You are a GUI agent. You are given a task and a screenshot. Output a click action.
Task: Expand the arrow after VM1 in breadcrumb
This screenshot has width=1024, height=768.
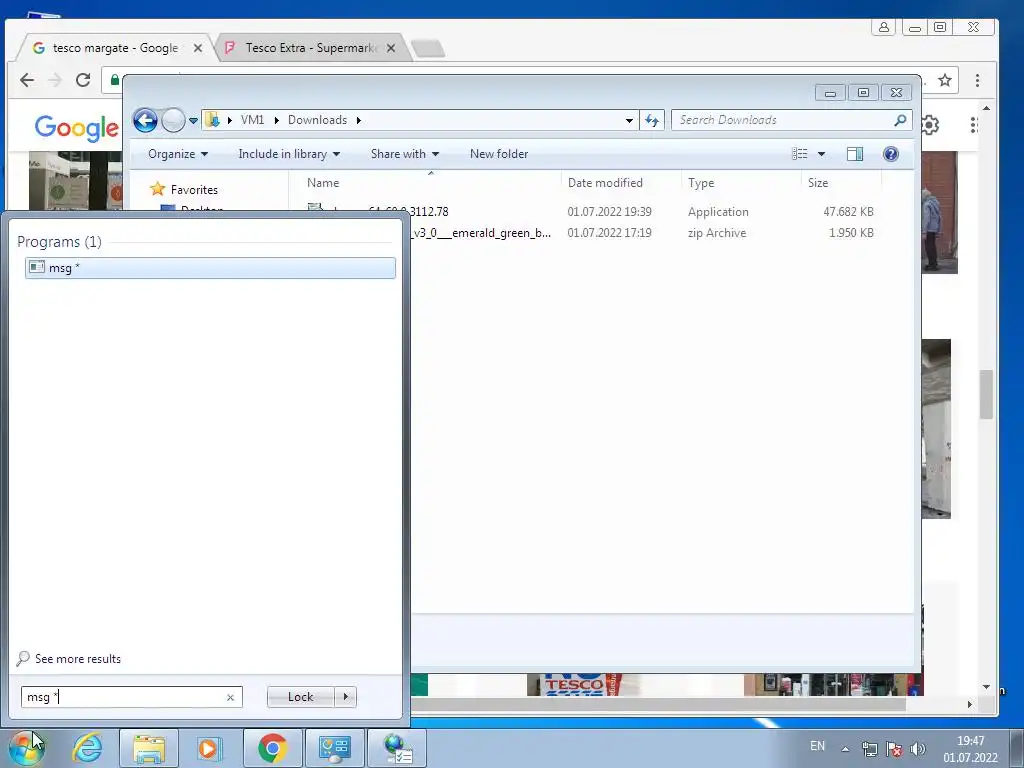tap(276, 120)
